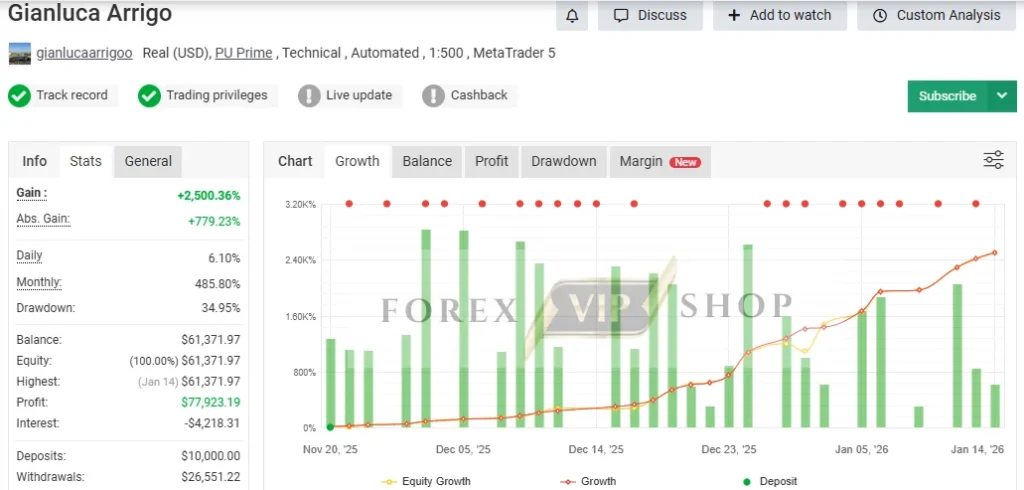
Task: Click the Subscribe button
Action: click(948, 96)
